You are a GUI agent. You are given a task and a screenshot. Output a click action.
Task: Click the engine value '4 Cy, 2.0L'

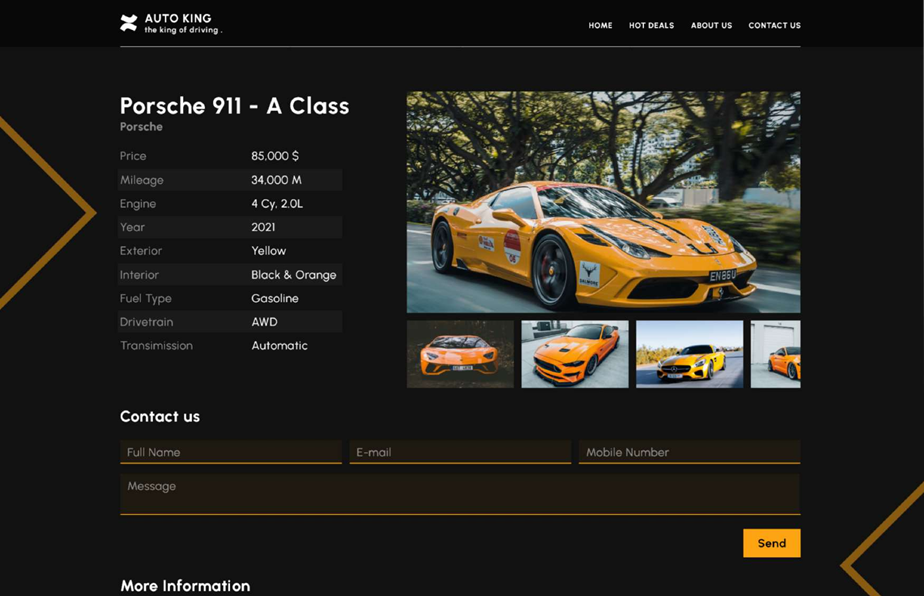277,203
